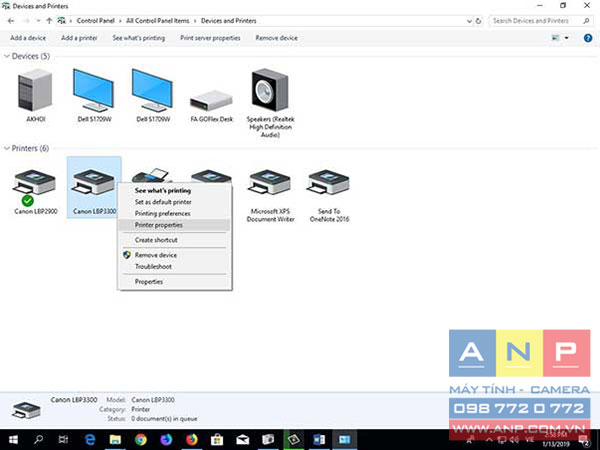This screenshot has height=450, width=600.
Task: Go back with the back arrow
Action: pos(11,21)
